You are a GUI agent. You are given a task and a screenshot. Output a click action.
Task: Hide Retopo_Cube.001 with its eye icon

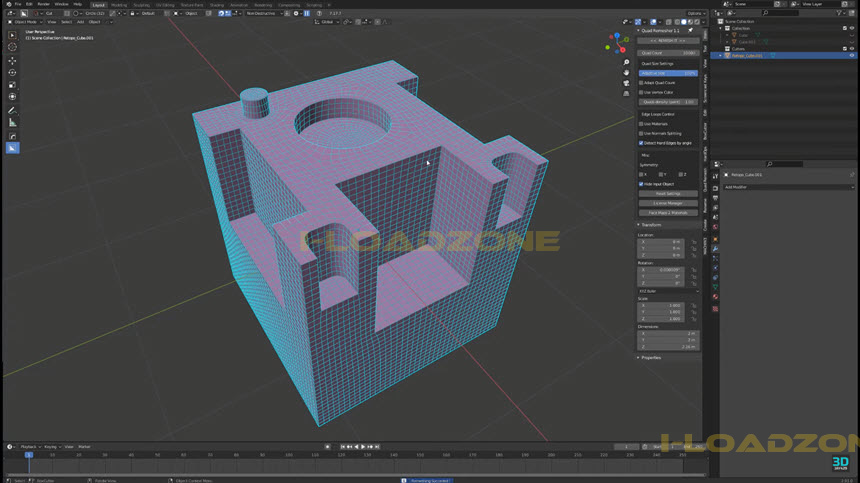click(852, 55)
